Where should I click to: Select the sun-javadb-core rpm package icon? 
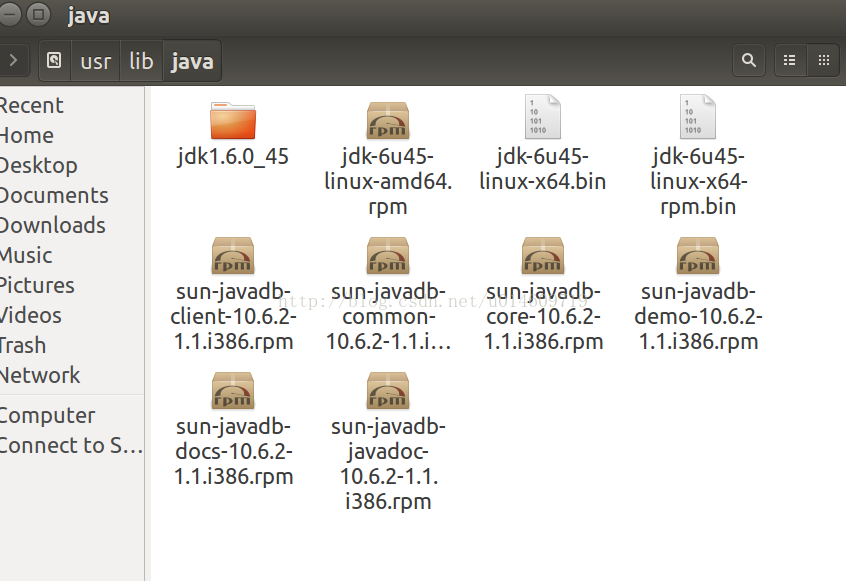tap(543, 256)
